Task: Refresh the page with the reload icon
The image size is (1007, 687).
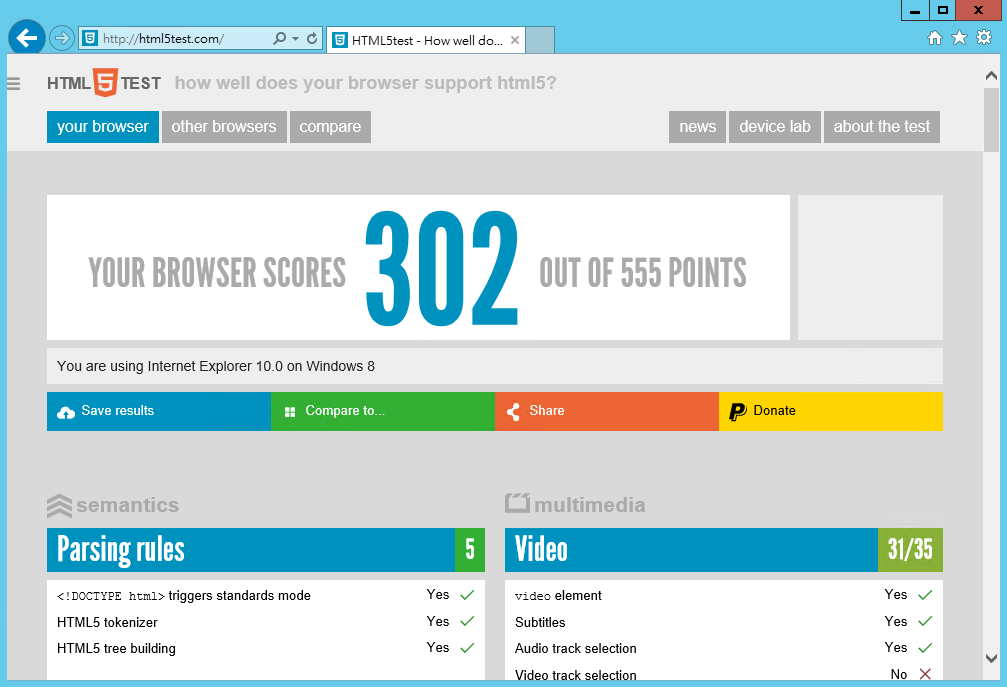Action: [x=312, y=39]
